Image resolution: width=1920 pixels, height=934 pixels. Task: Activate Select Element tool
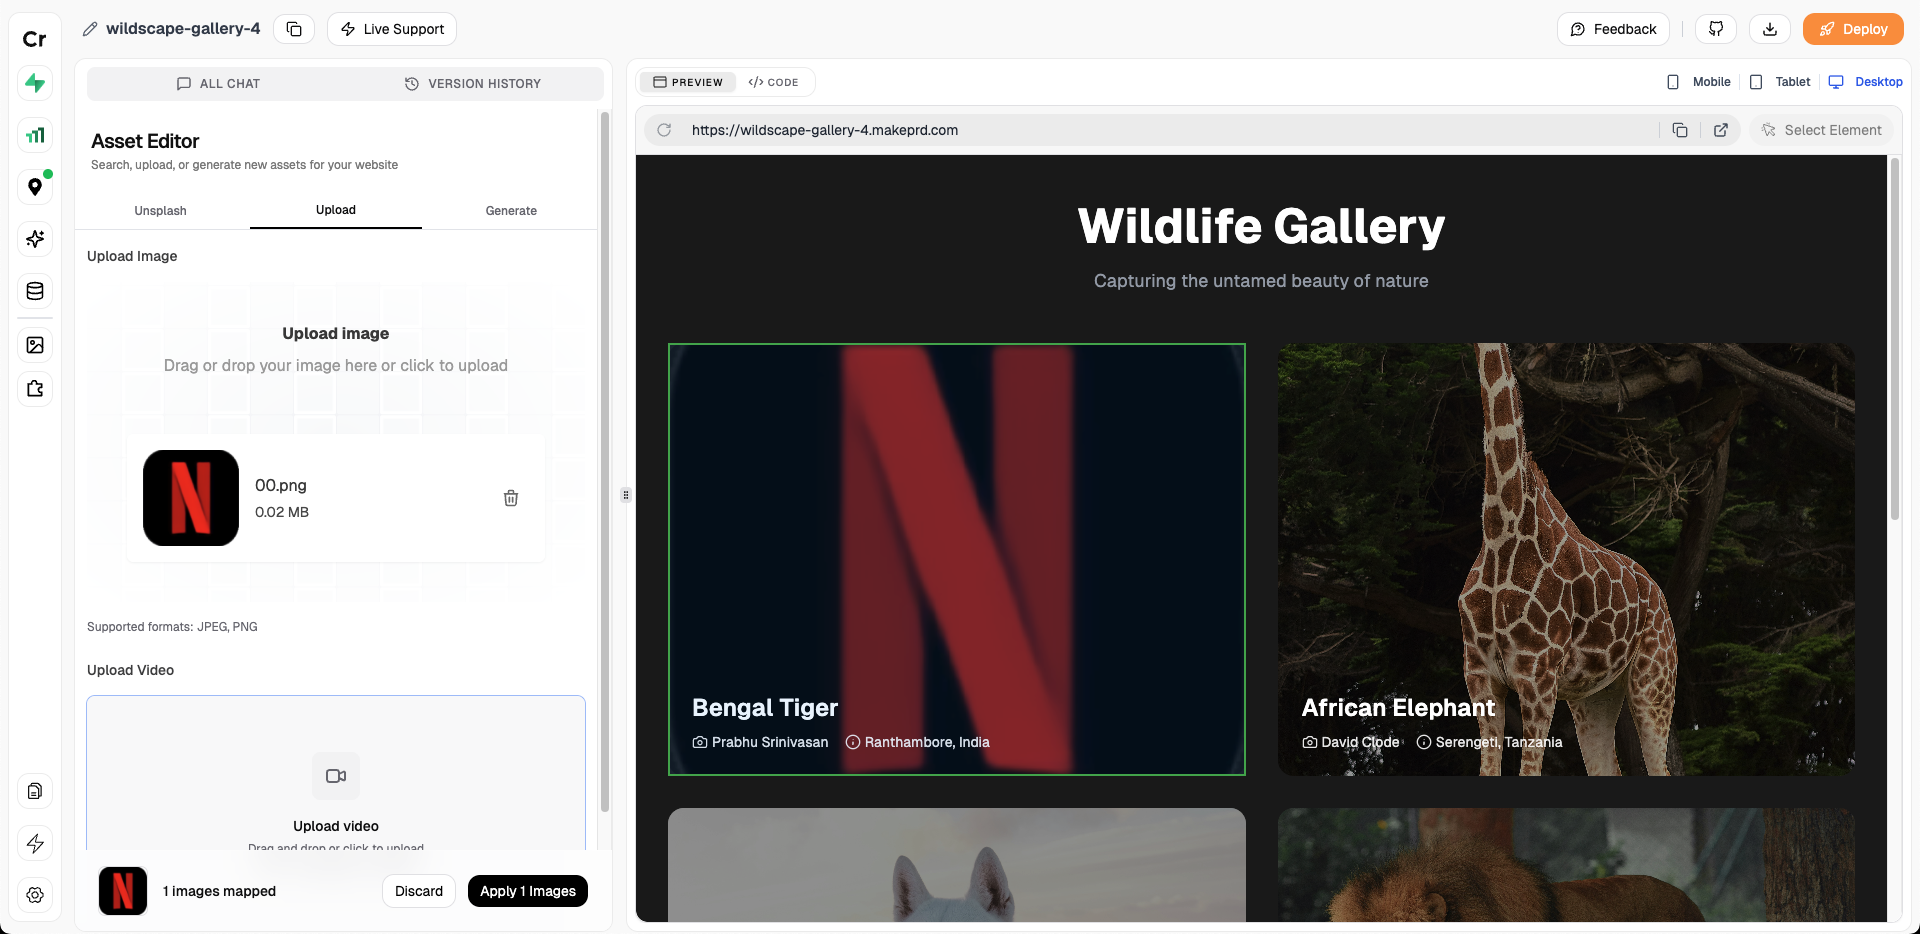point(1821,130)
